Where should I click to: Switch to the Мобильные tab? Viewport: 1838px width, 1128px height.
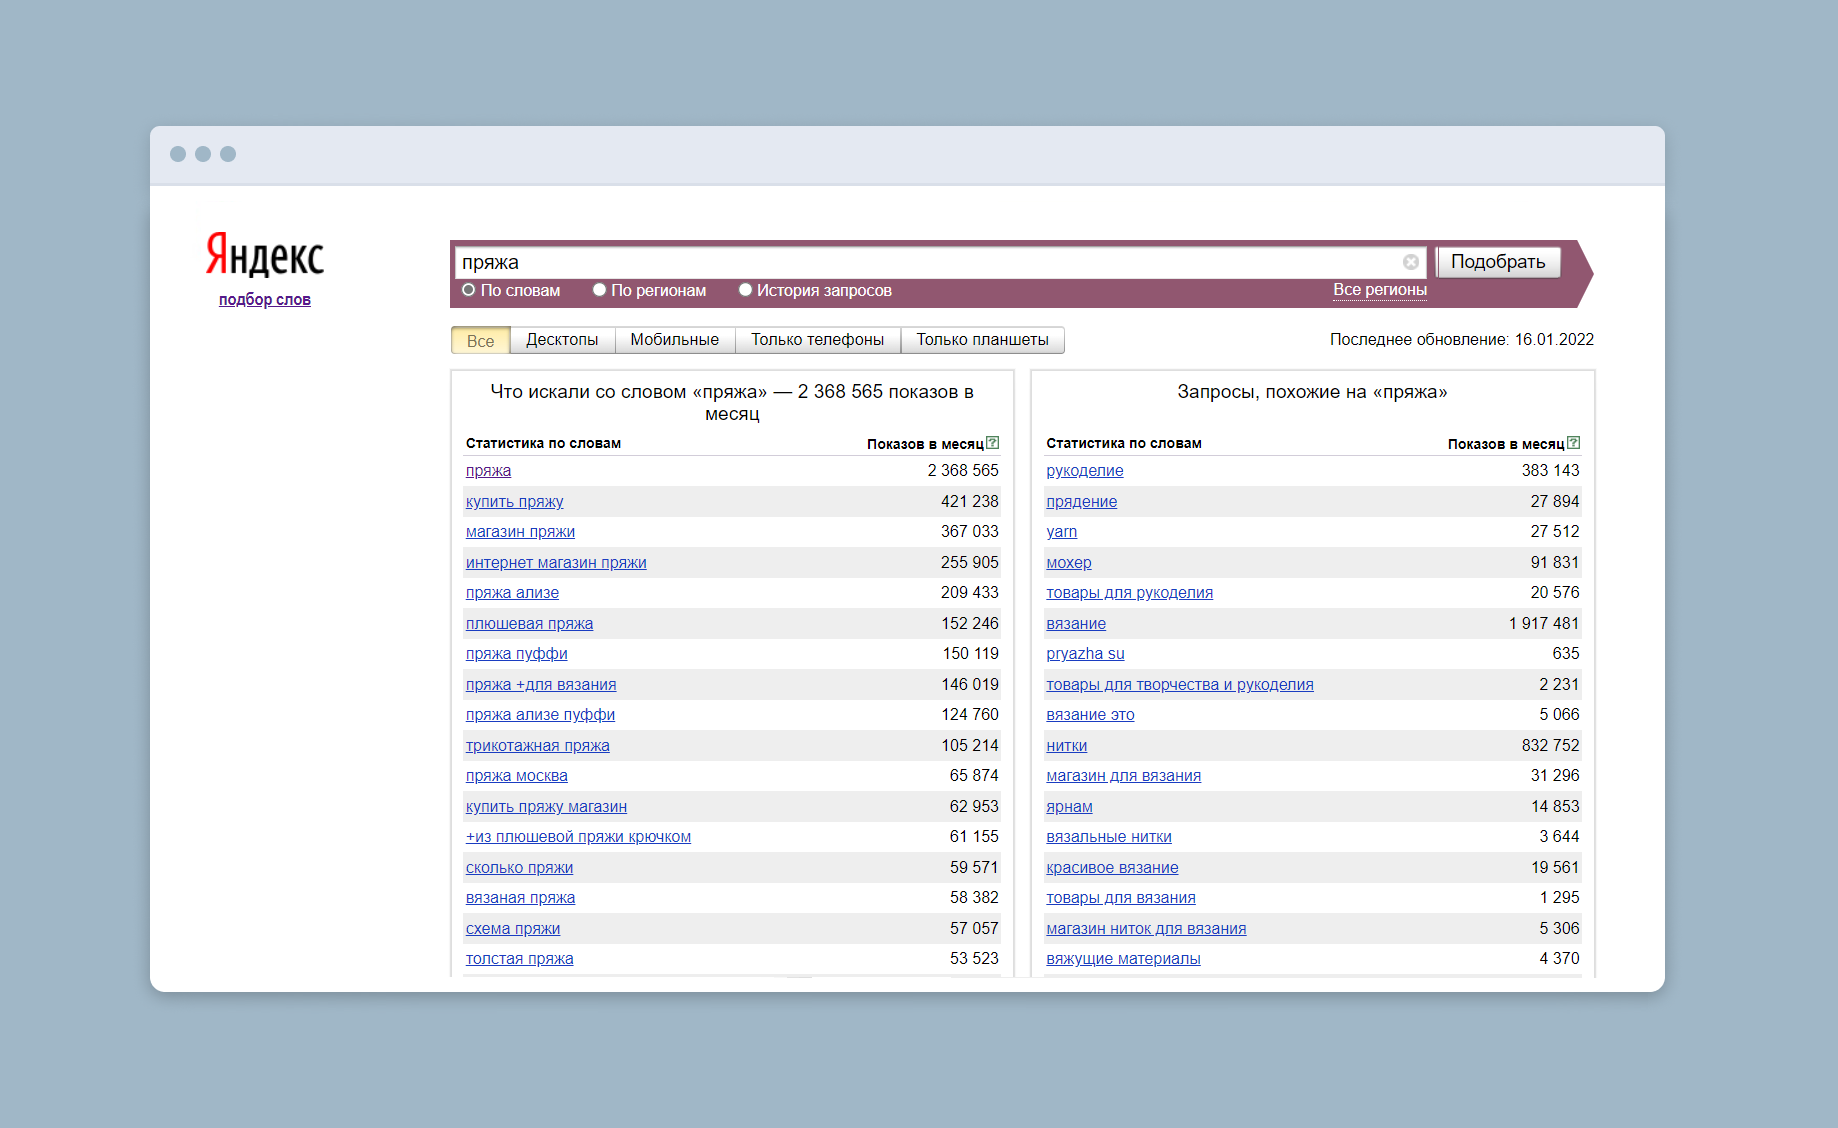point(674,340)
